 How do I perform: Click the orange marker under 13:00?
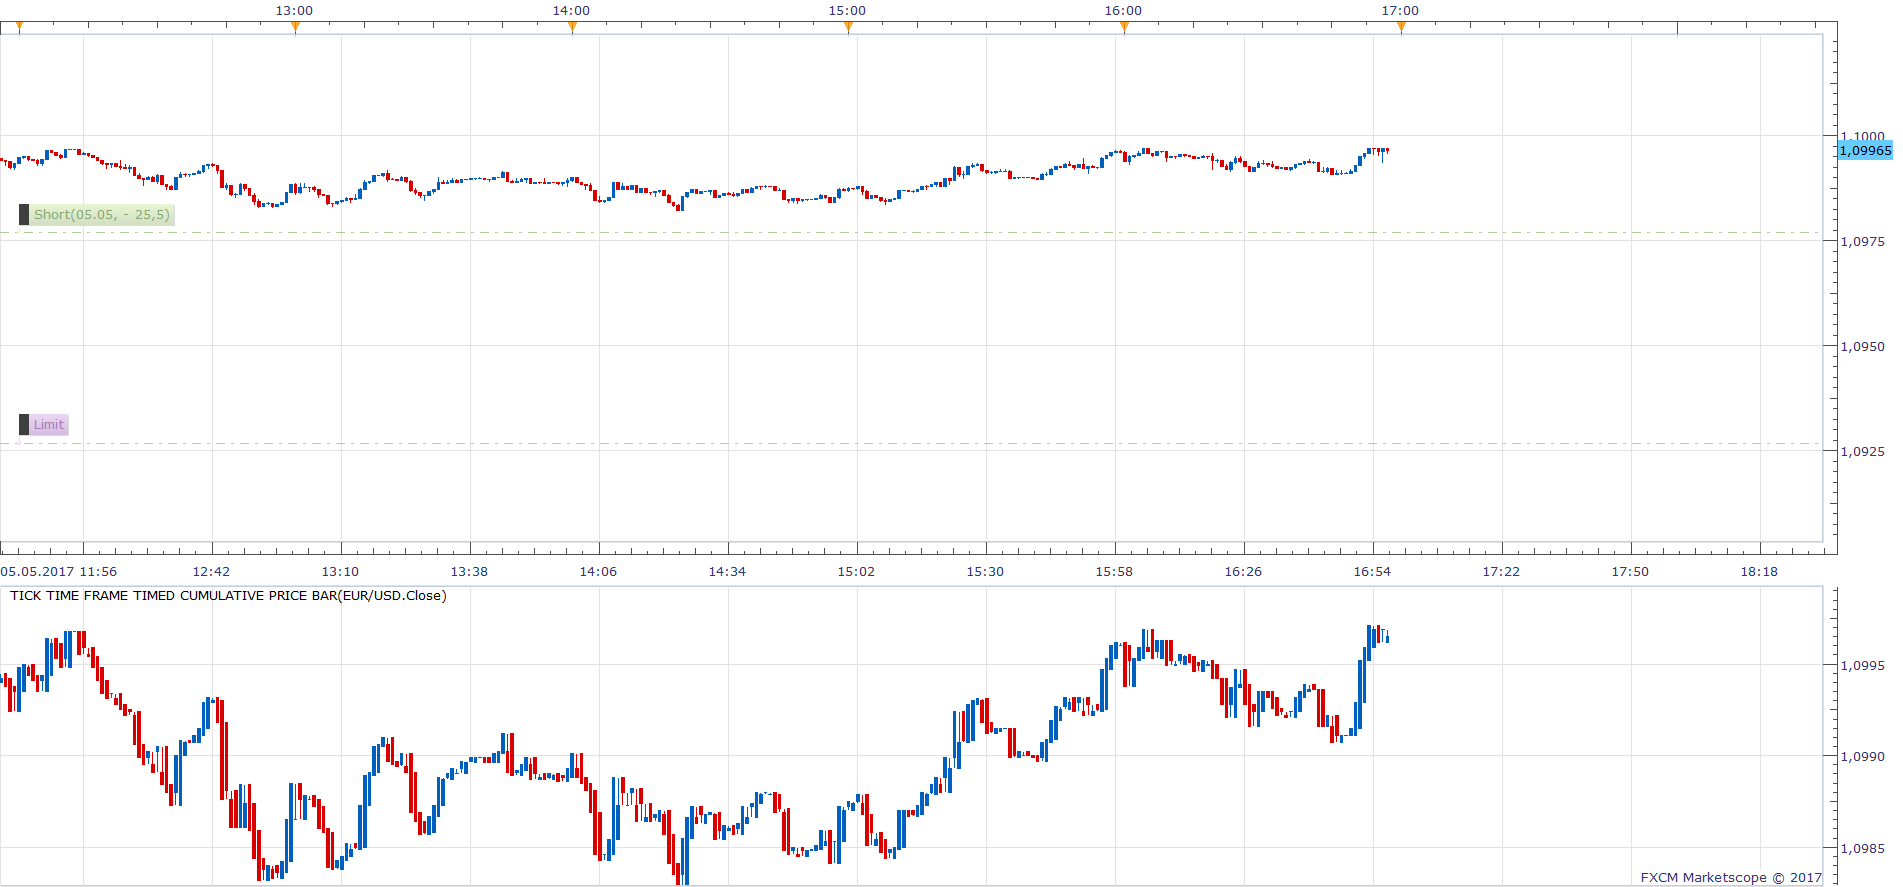(295, 28)
